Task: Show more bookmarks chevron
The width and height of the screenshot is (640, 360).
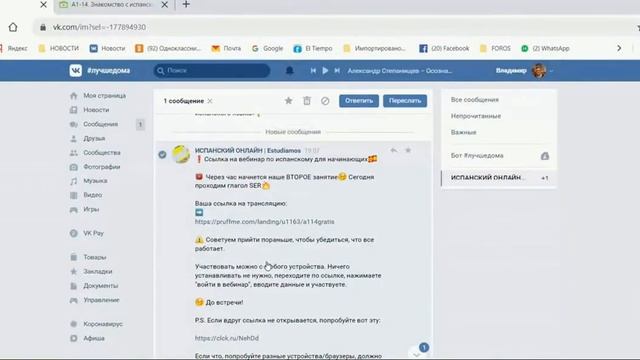Action: click(619, 48)
